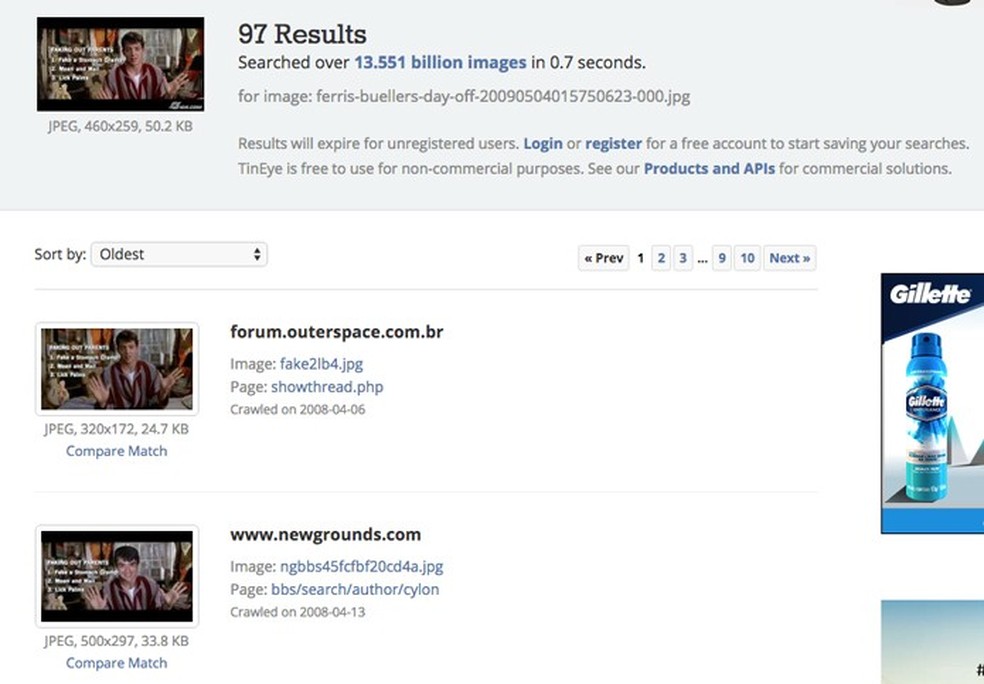Select the www.newgrounds.com domain heading

coord(326,534)
